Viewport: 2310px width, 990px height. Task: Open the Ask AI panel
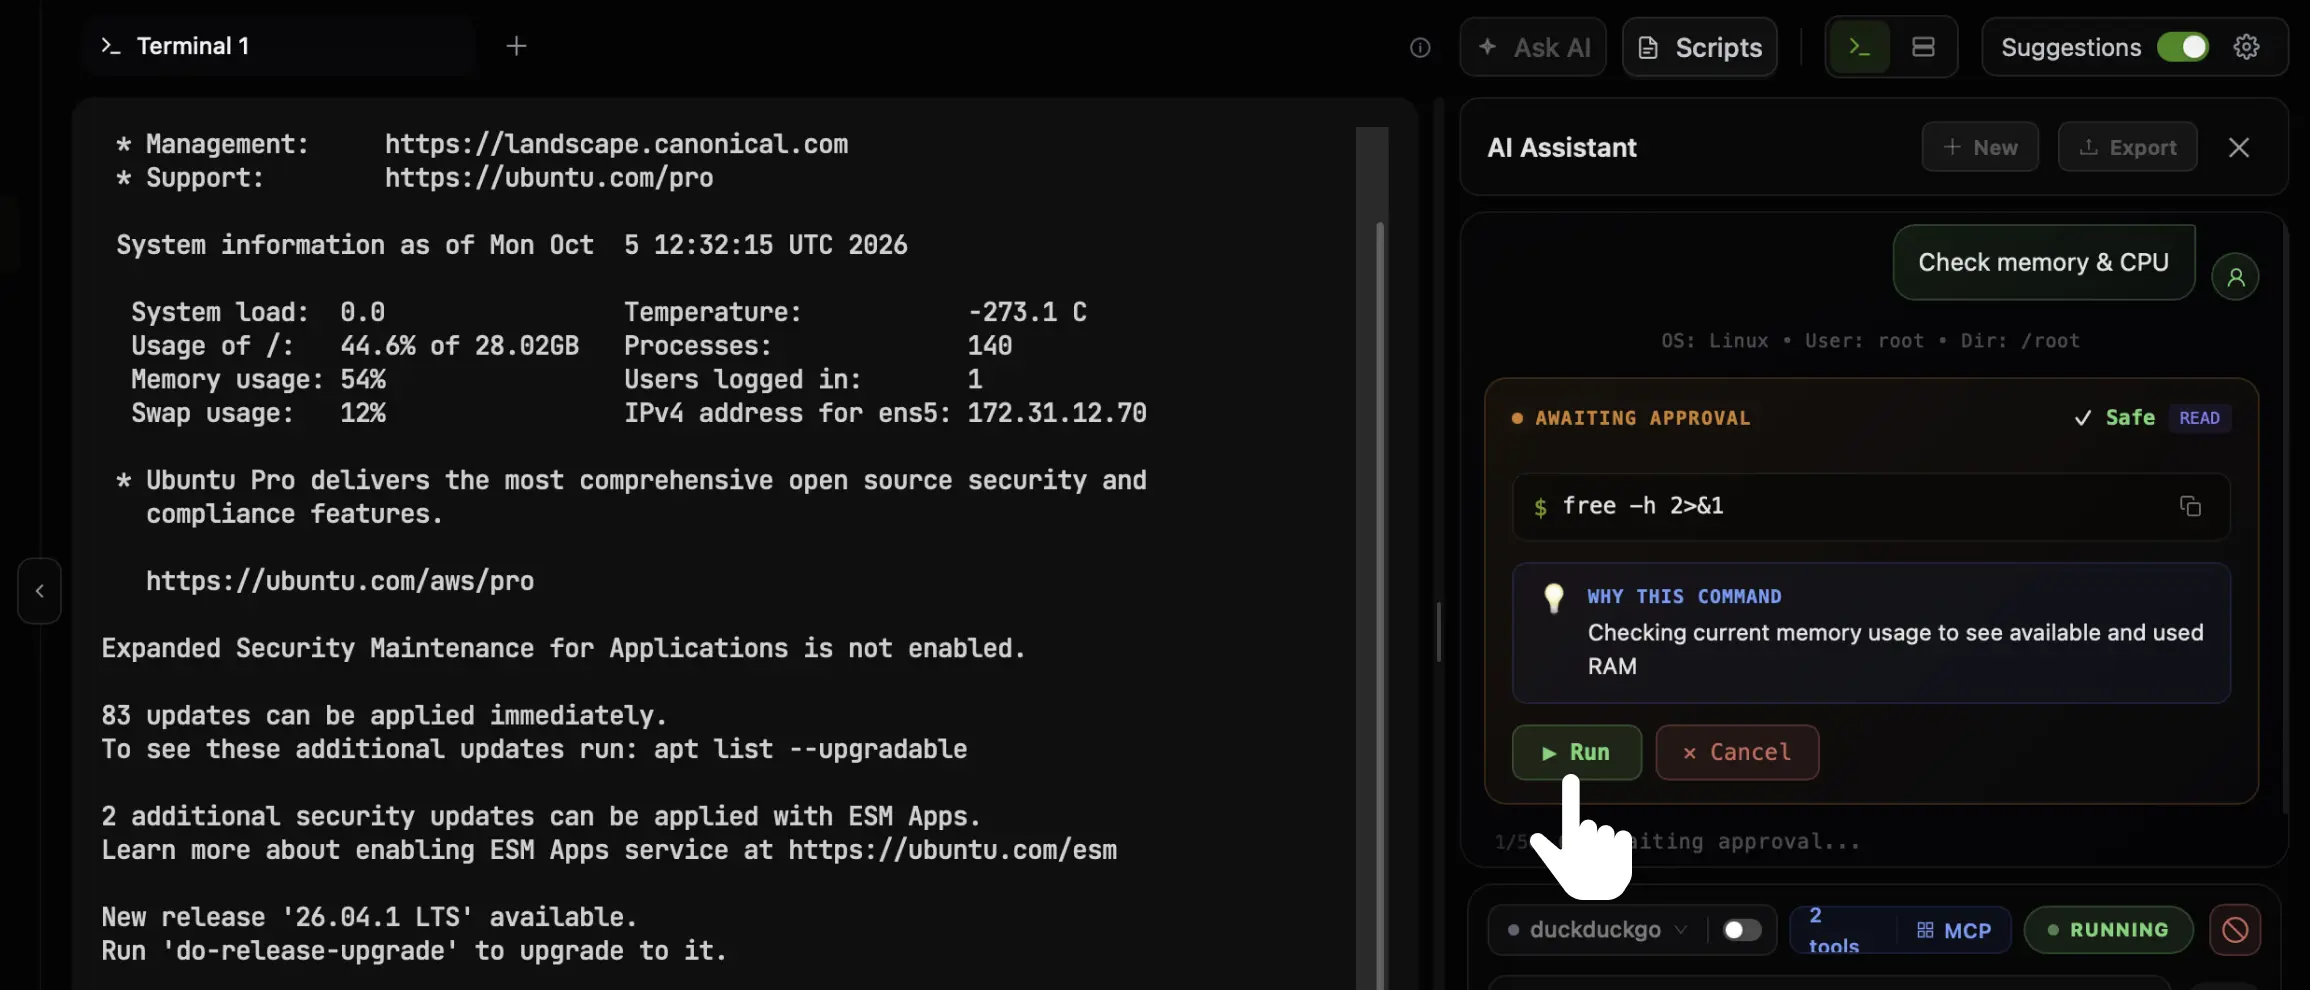[1533, 47]
